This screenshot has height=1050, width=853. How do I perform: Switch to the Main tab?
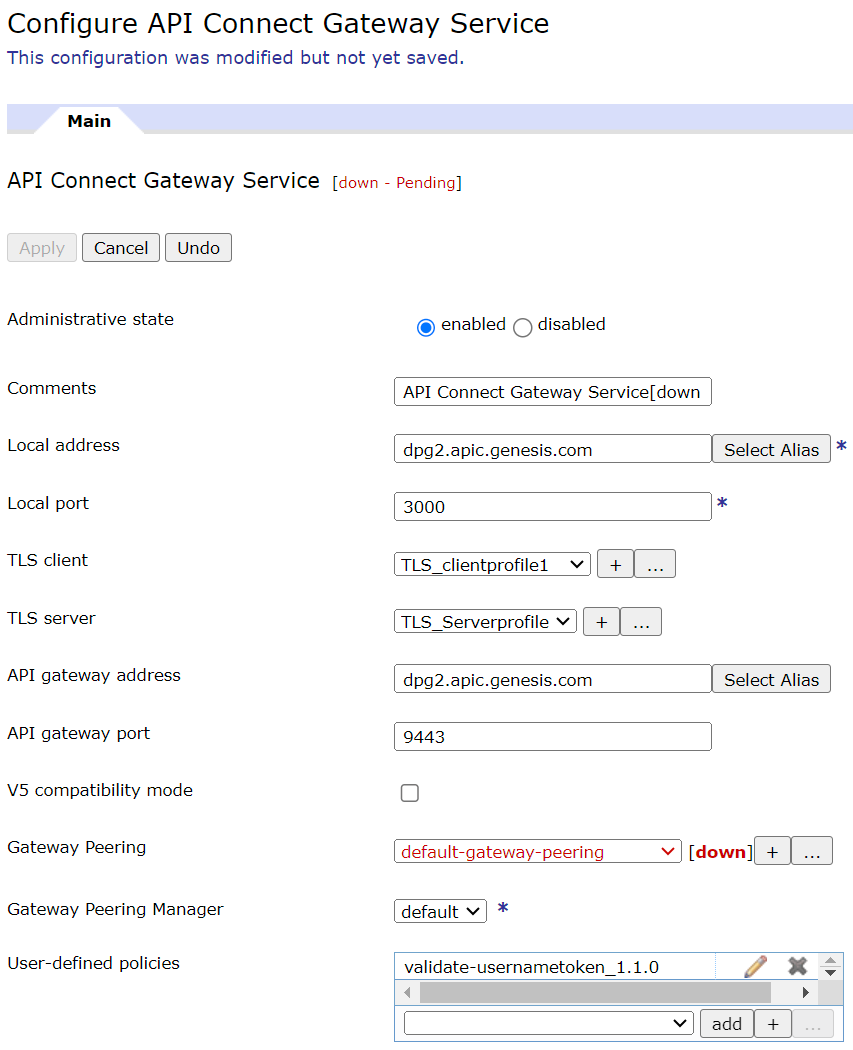[88, 120]
